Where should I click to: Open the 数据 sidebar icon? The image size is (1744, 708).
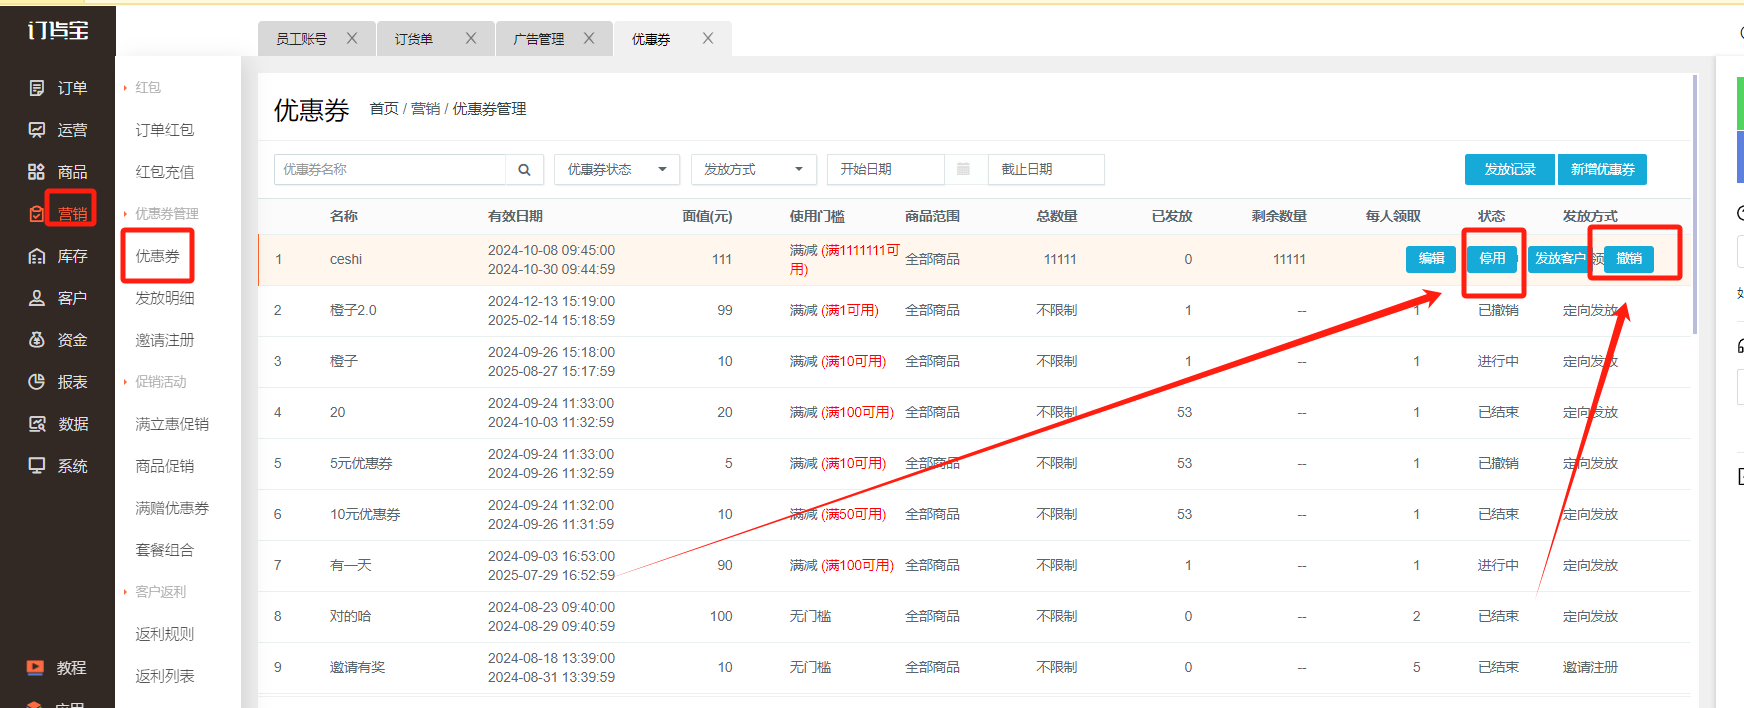pos(37,424)
